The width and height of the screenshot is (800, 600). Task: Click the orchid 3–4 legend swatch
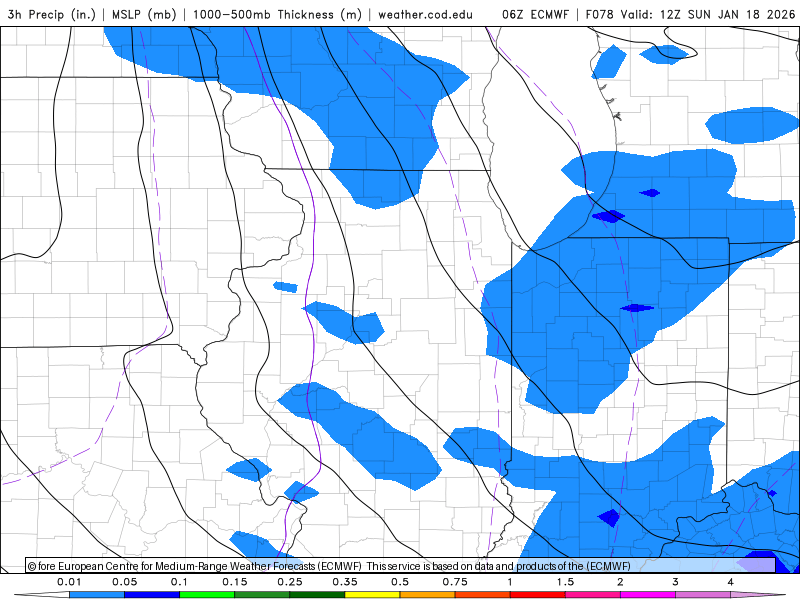(x=703, y=595)
